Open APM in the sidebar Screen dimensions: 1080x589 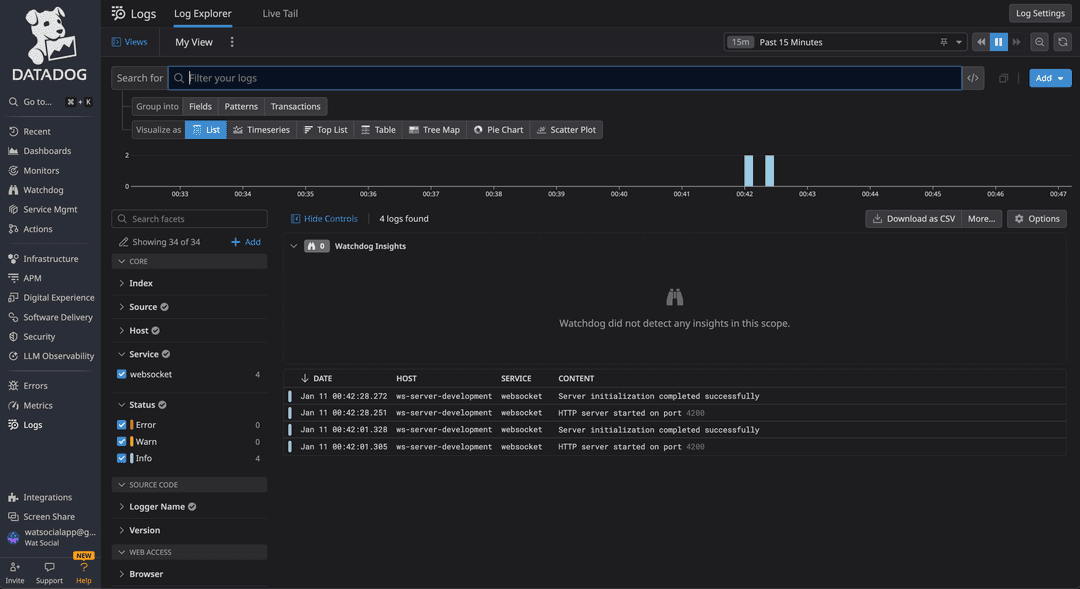pyautogui.click(x=25, y=278)
